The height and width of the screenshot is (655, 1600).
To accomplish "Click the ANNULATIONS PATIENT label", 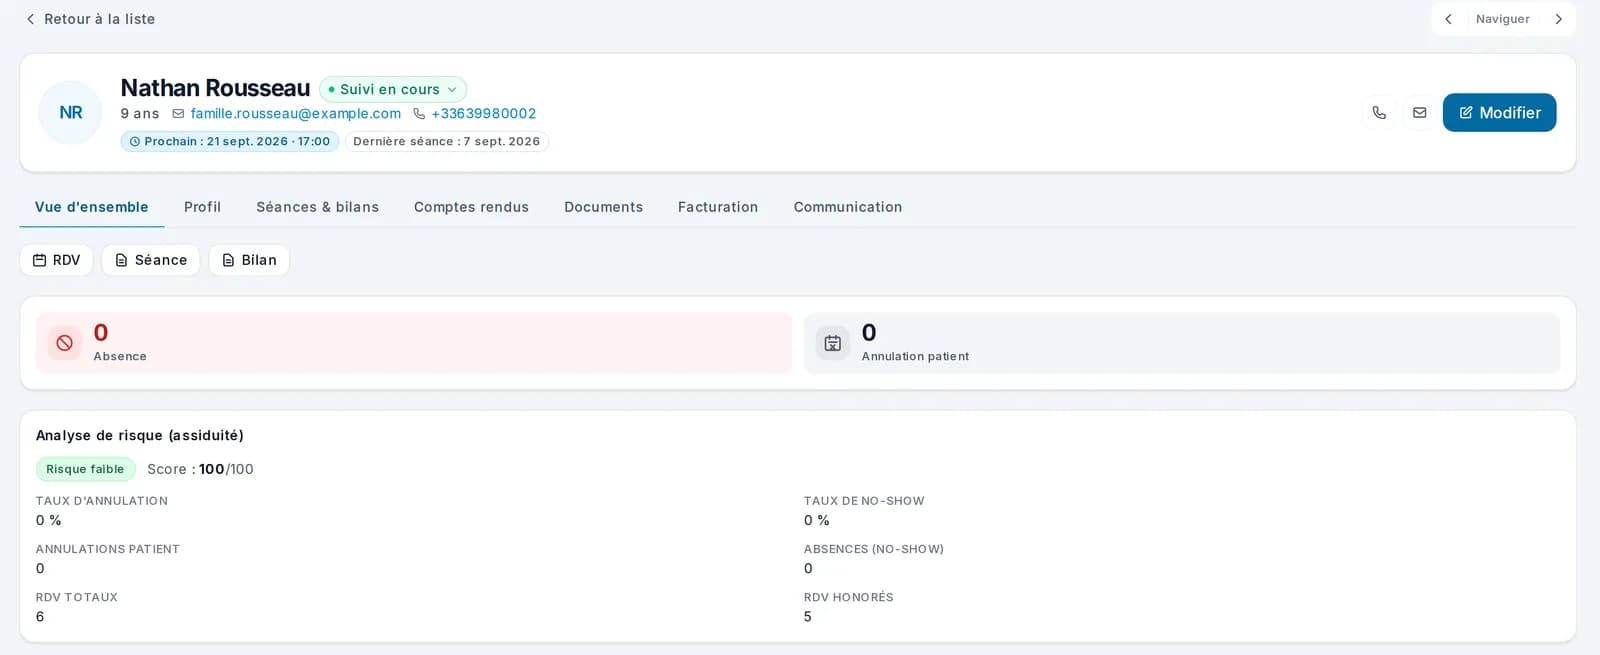I will click(108, 549).
